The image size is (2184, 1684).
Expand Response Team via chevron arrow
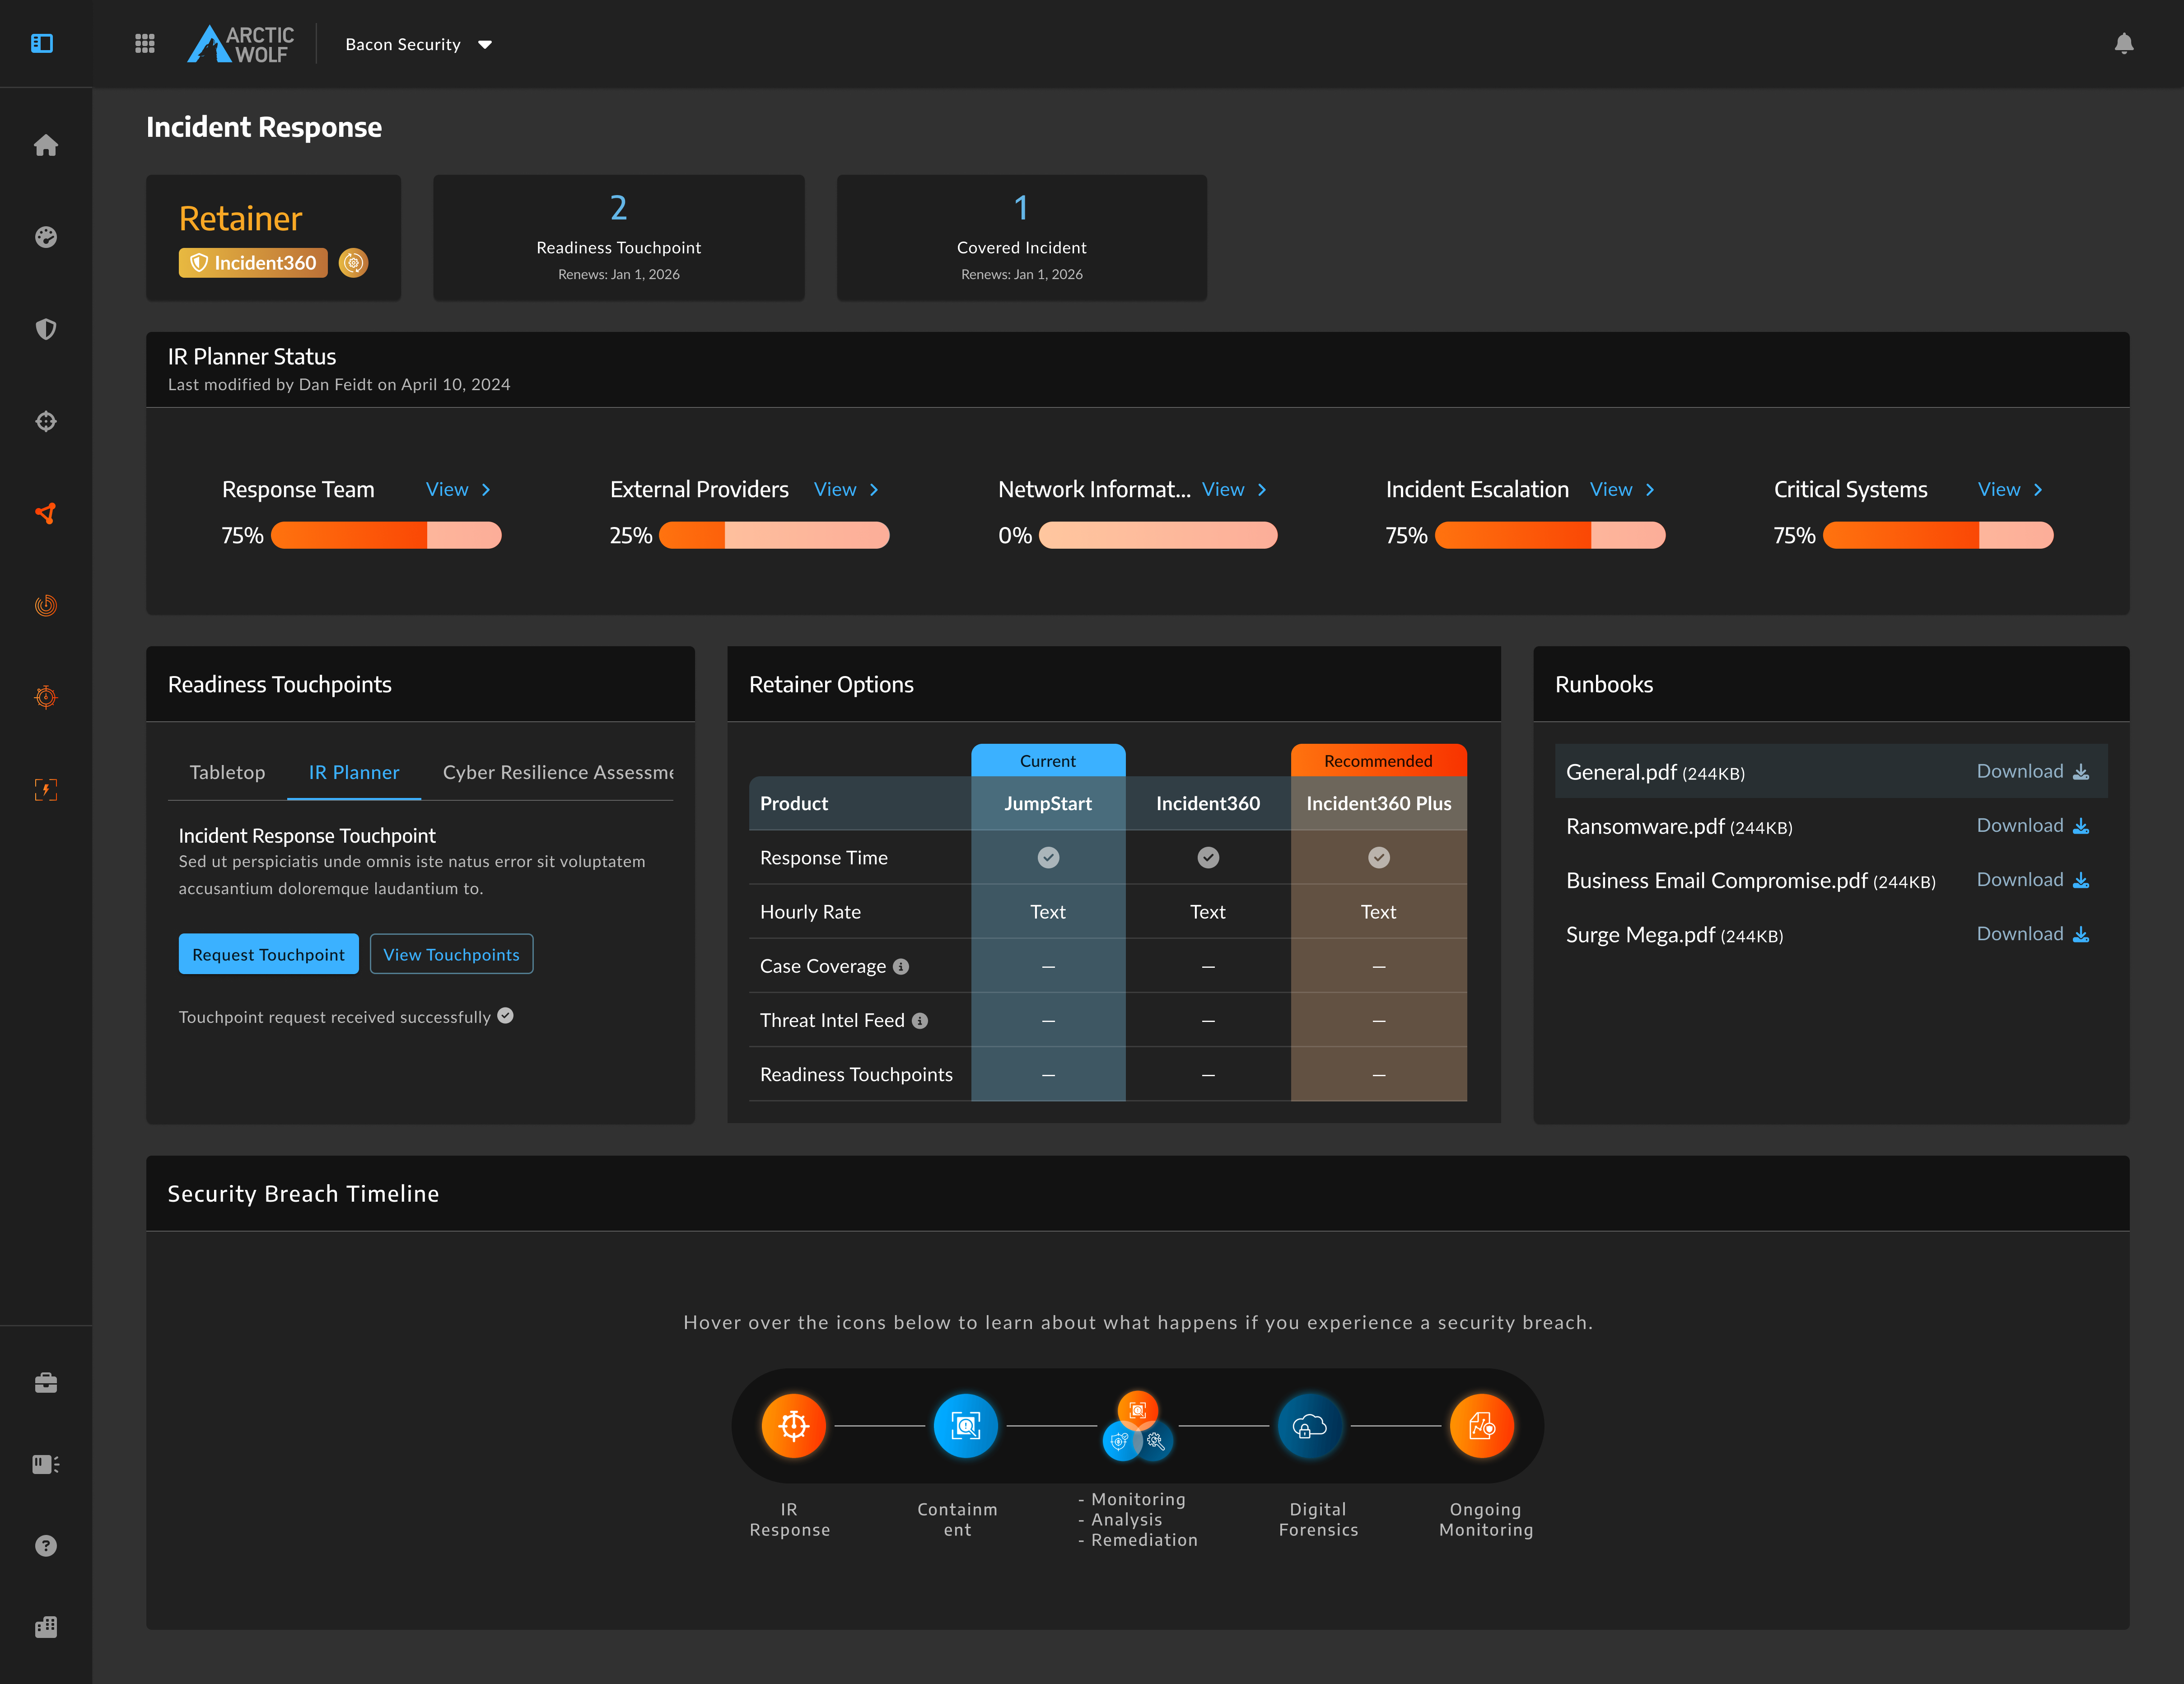(486, 489)
